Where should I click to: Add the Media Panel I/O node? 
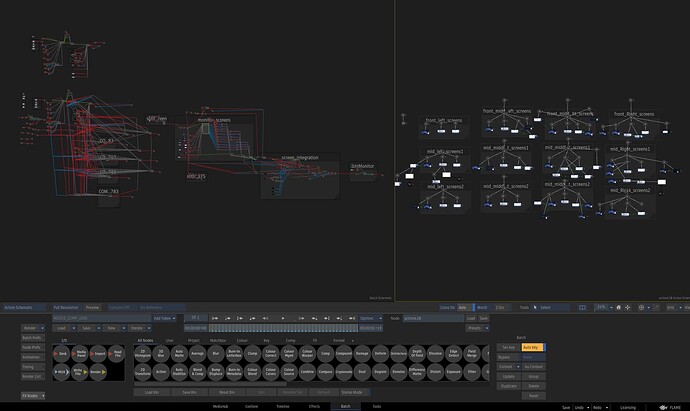point(80,353)
